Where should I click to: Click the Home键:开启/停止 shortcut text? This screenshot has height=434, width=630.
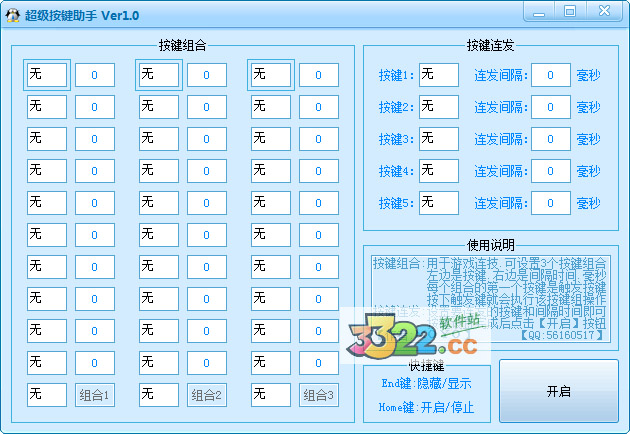click(427, 407)
